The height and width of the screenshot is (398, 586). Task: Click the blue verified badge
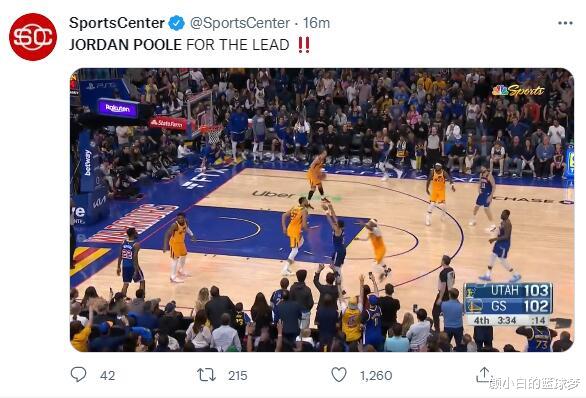(x=176, y=23)
